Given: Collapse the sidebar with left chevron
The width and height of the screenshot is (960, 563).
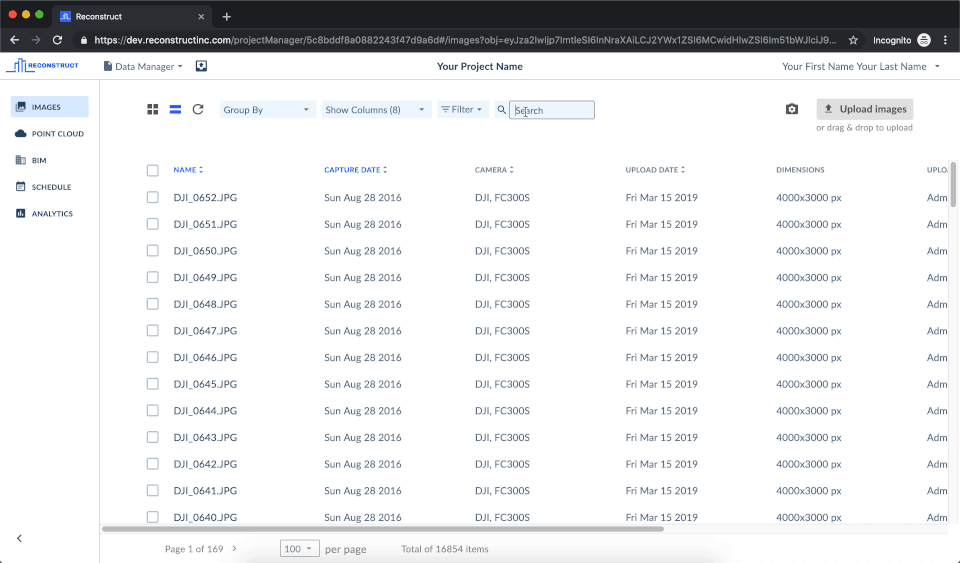Looking at the screenshot, I should tap(19, 538).
